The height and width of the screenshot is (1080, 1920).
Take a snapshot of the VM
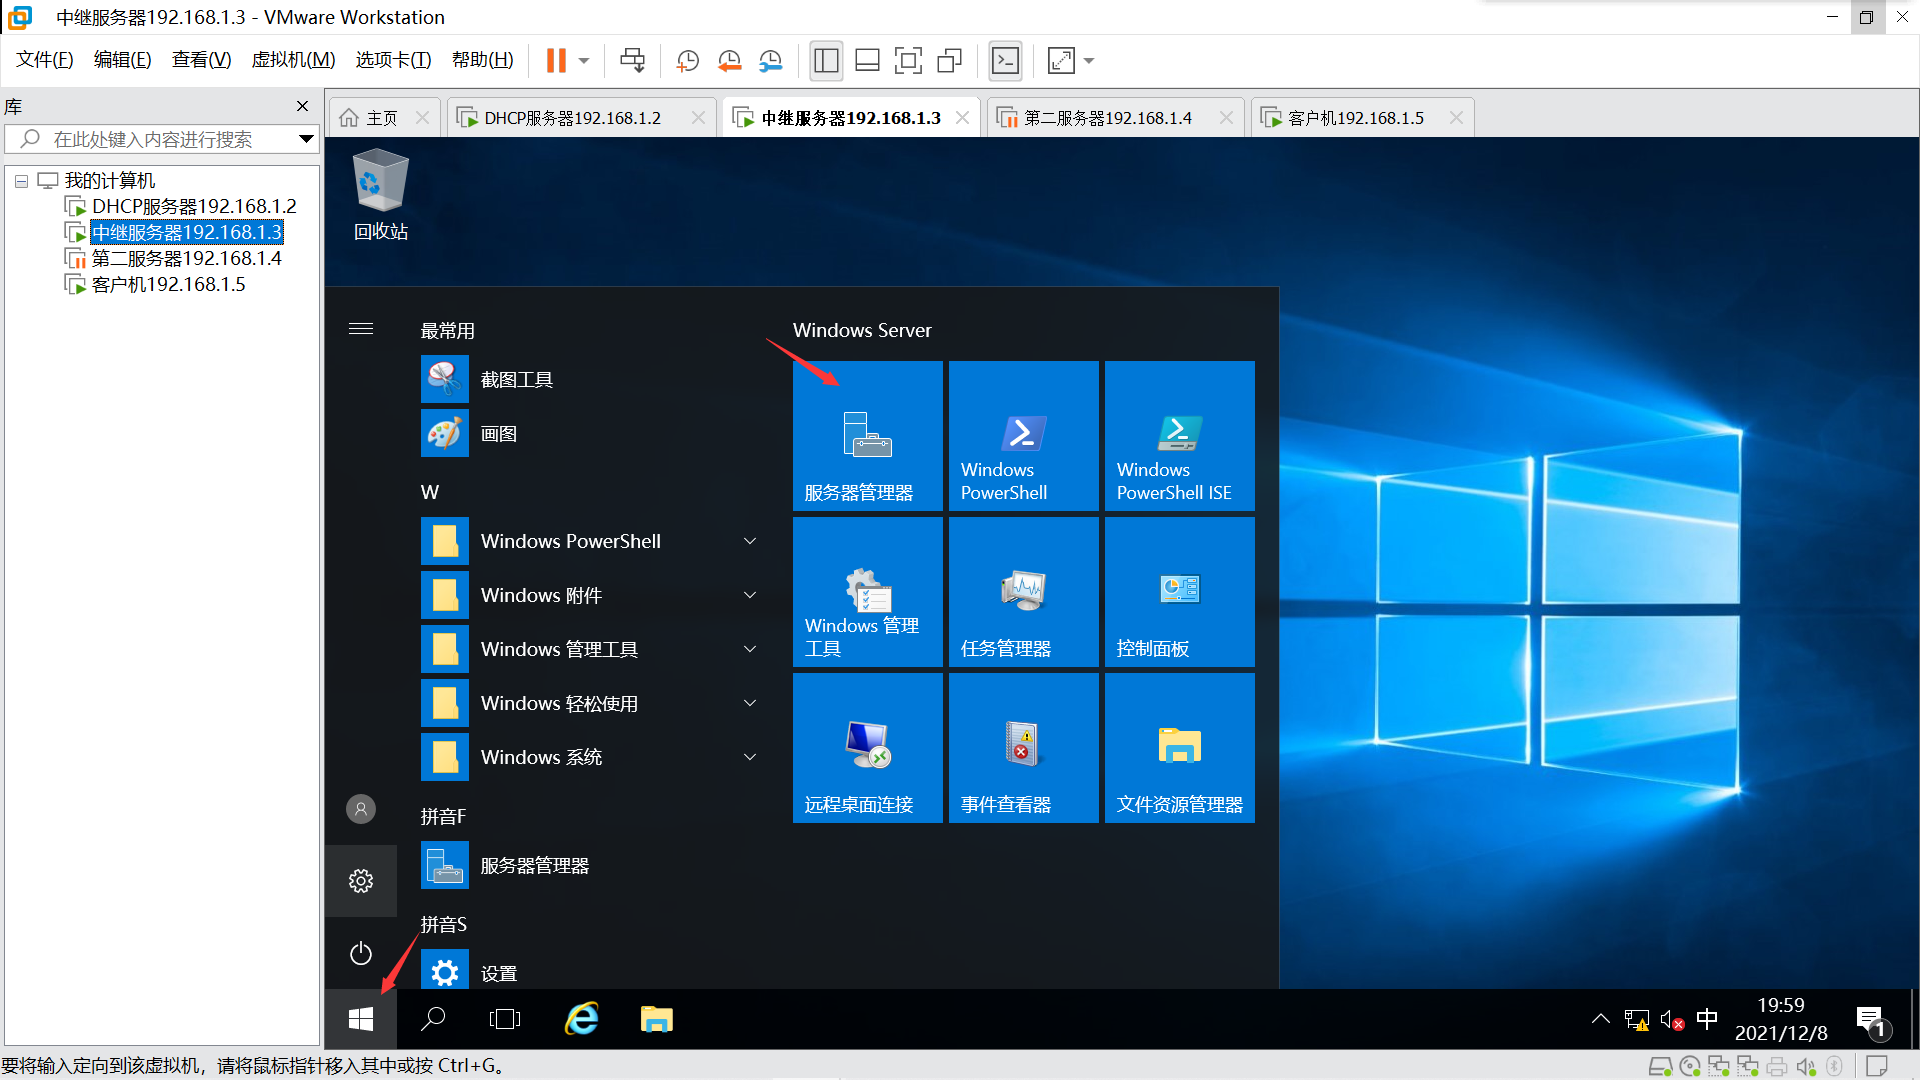pyautogui.click(x=687, y=61)
